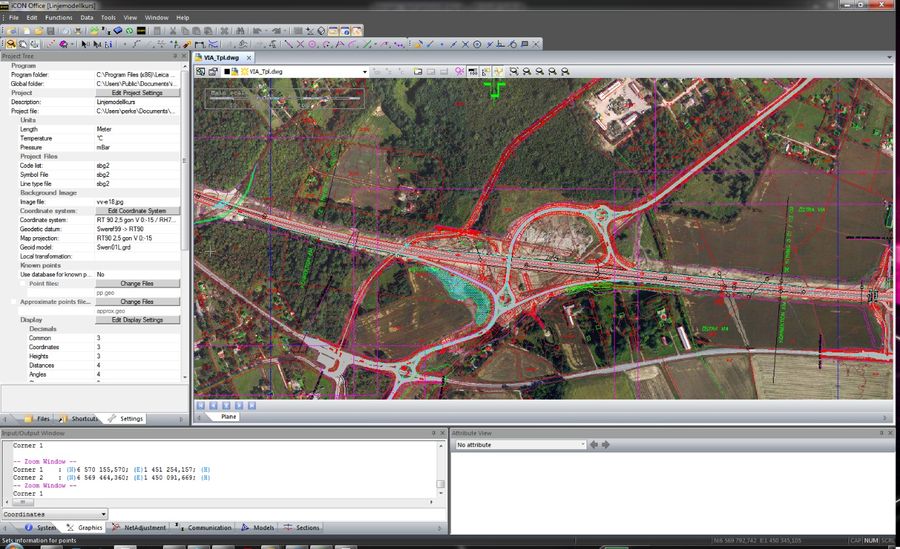The width and height of the screenshot is (900, 549).
Task: Expand the No attribute dropdown
Action: tap(581, 444)
